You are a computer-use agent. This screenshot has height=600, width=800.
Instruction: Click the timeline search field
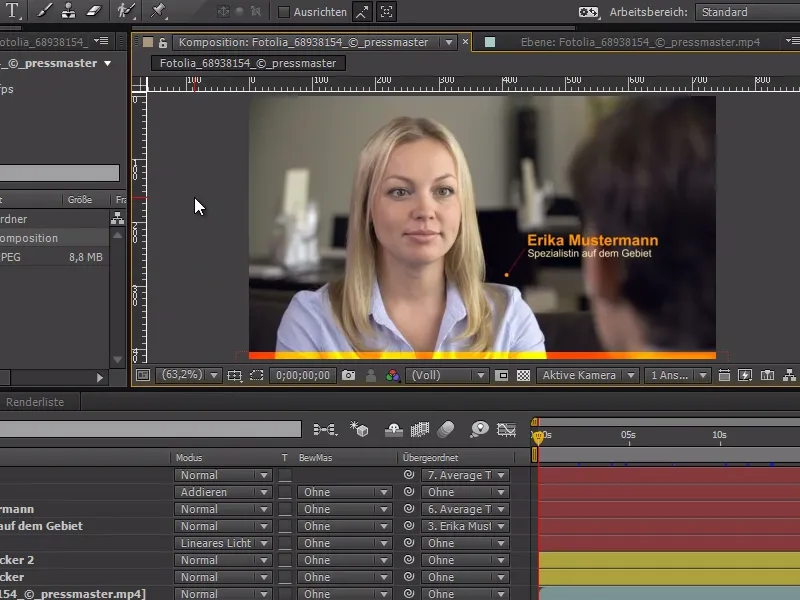pos(150,429)
